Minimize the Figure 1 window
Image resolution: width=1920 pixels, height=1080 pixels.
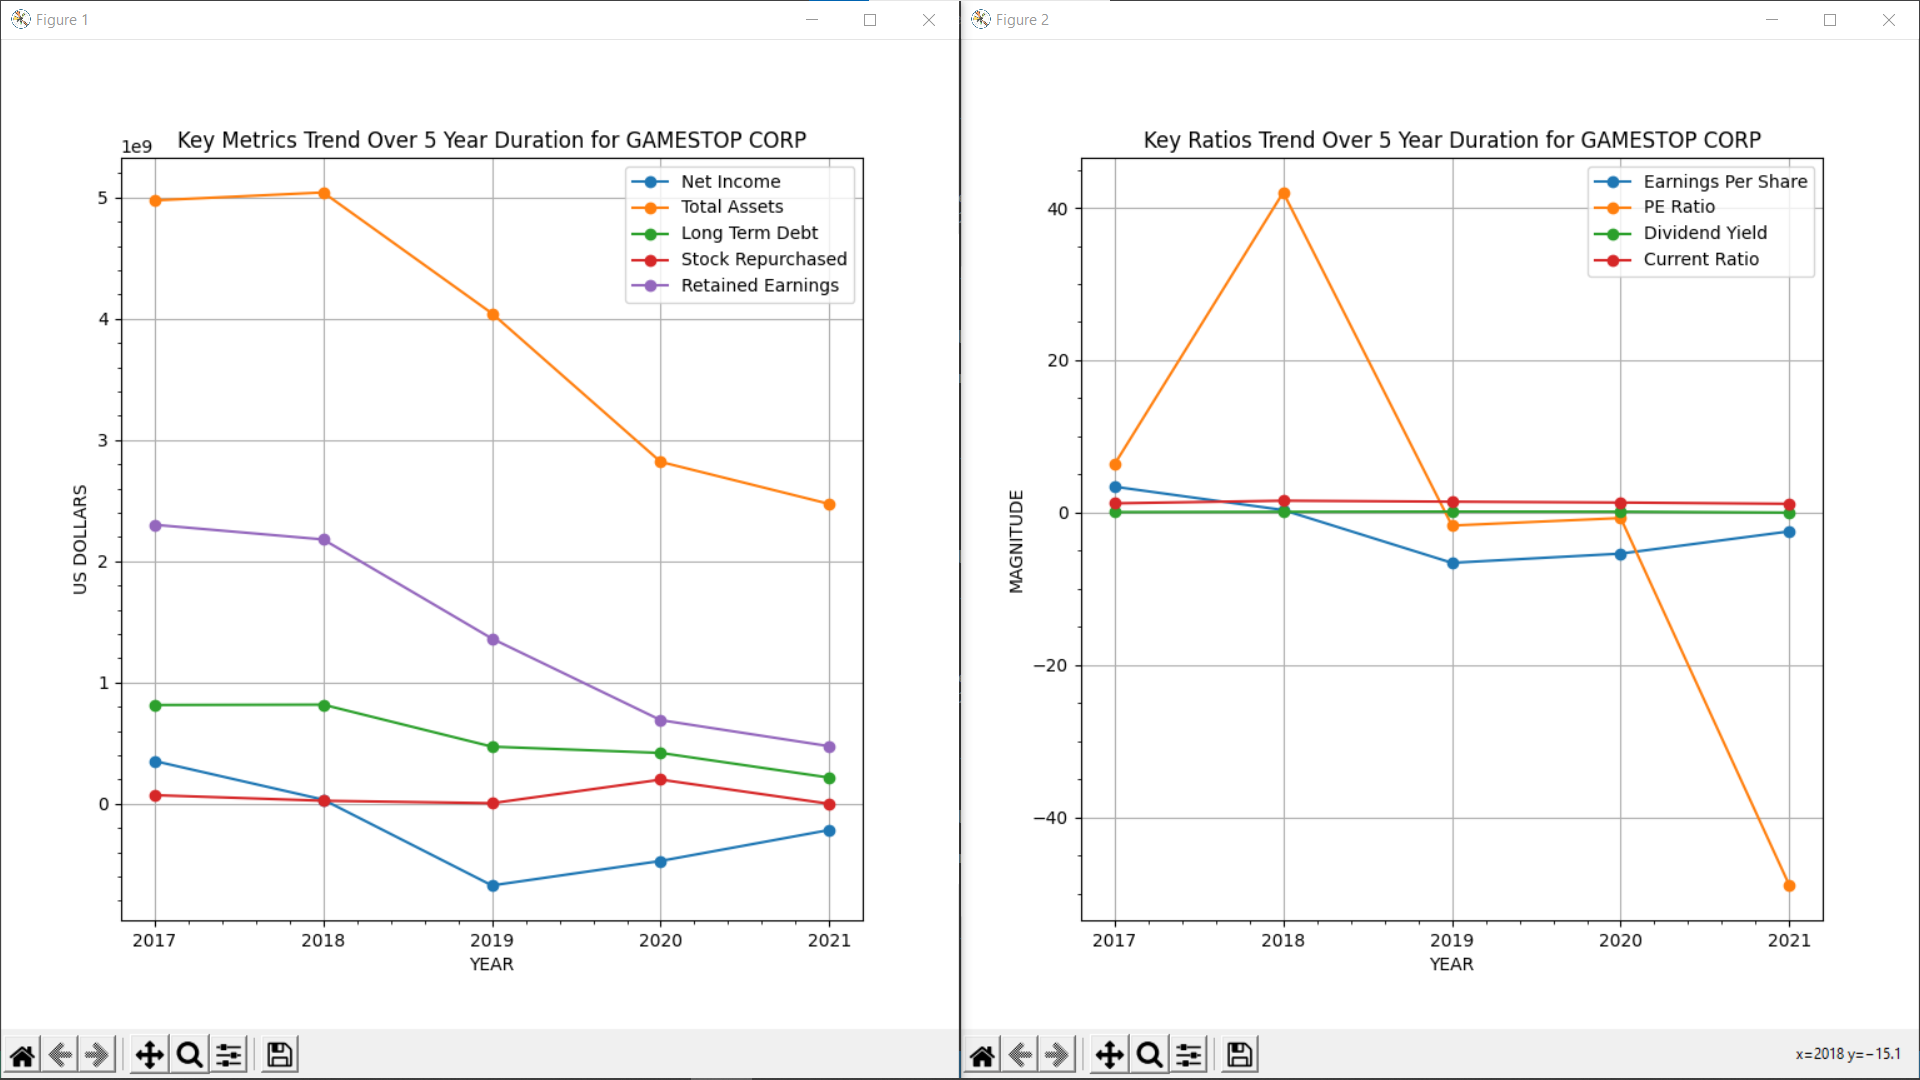pyautogui.click(x=812, y=20)
